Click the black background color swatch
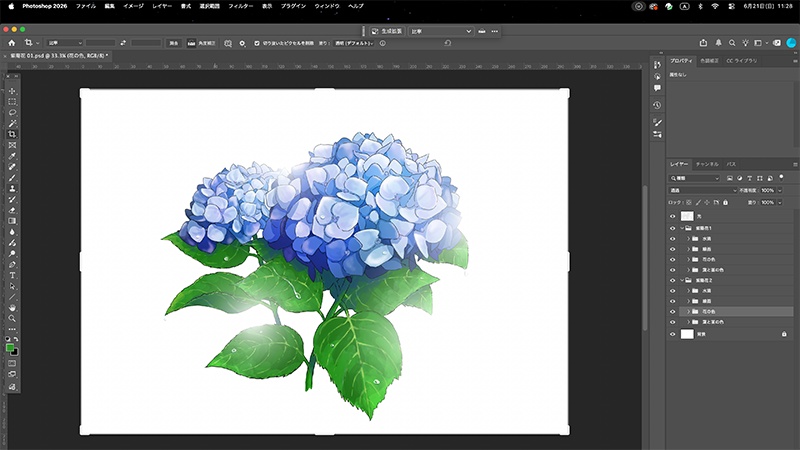 coord(15,353)
